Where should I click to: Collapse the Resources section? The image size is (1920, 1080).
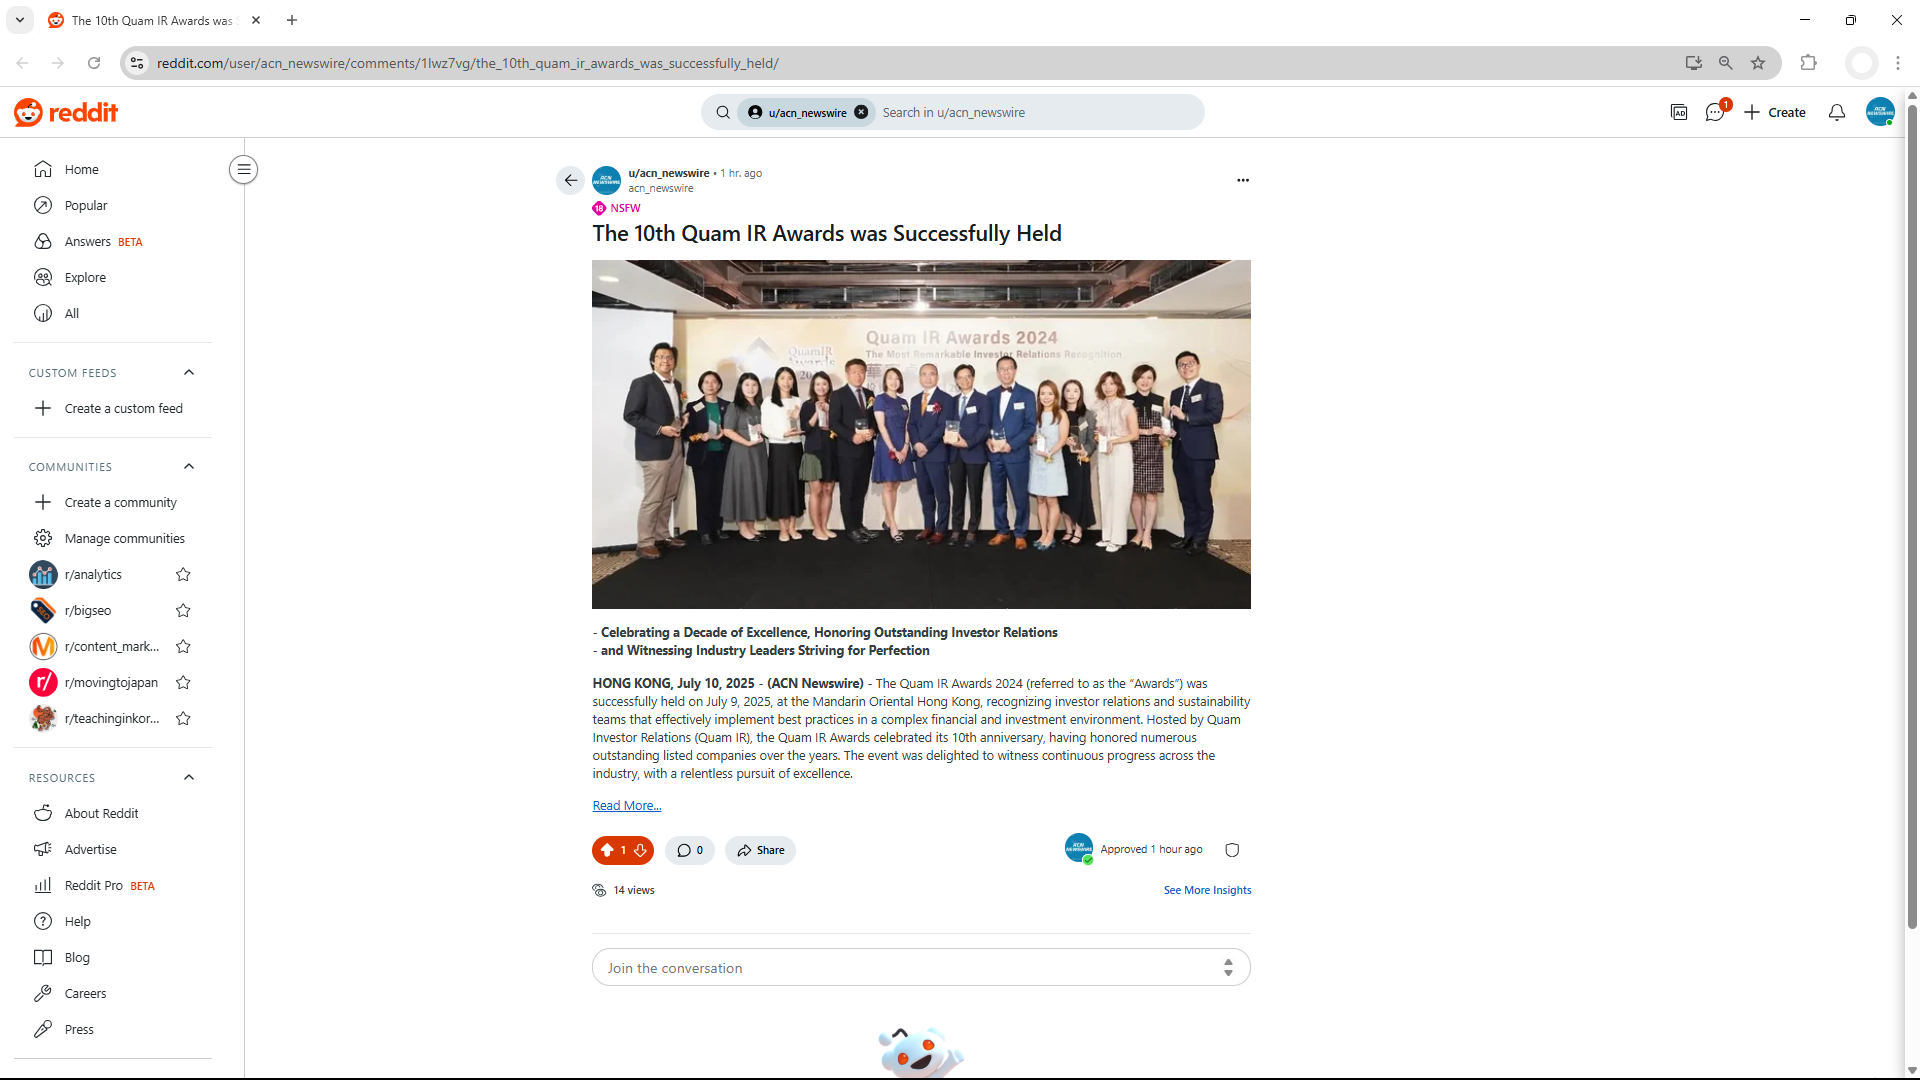pos(189,777)
